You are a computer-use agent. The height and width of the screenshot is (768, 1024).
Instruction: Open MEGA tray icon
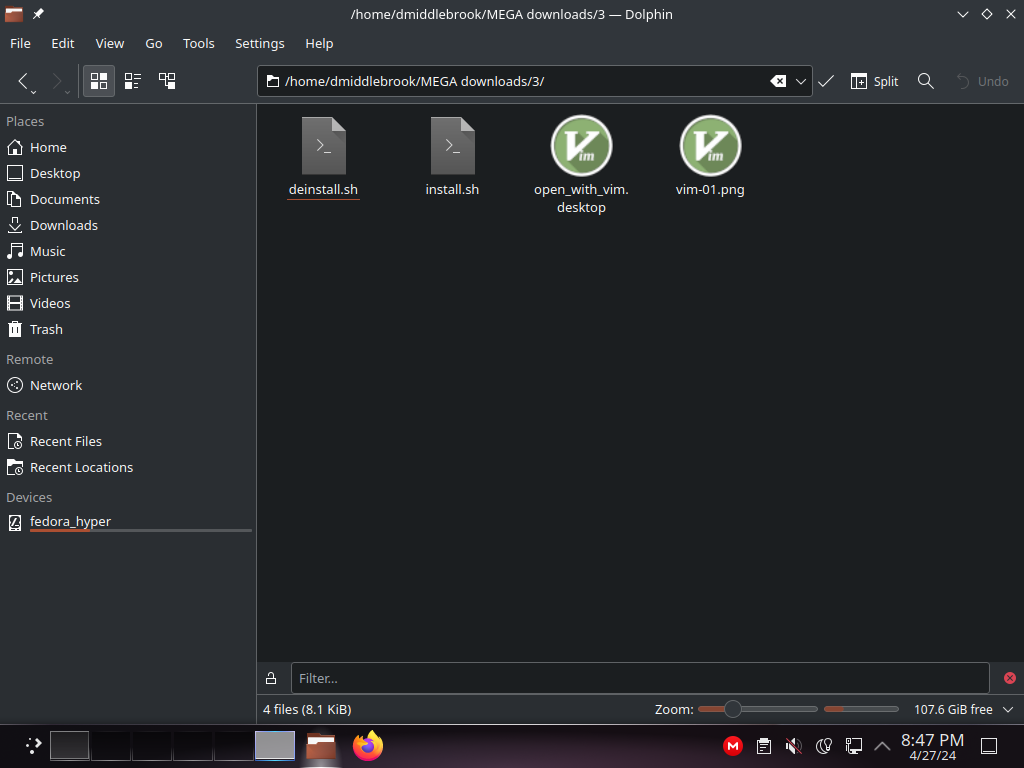[x=733, y=746]
